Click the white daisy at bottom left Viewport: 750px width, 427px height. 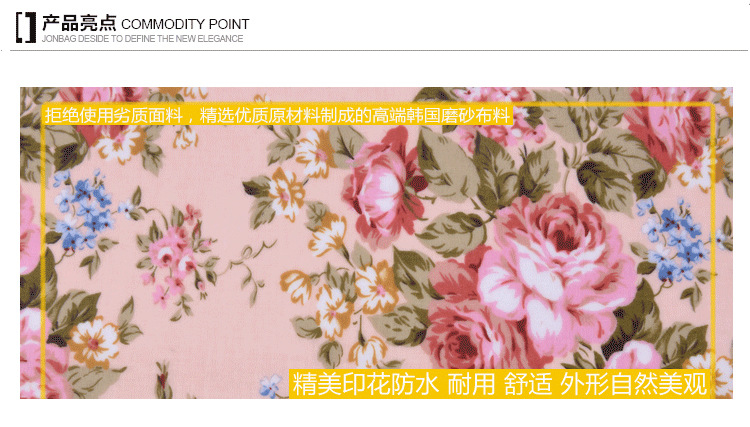pos(95,342)
